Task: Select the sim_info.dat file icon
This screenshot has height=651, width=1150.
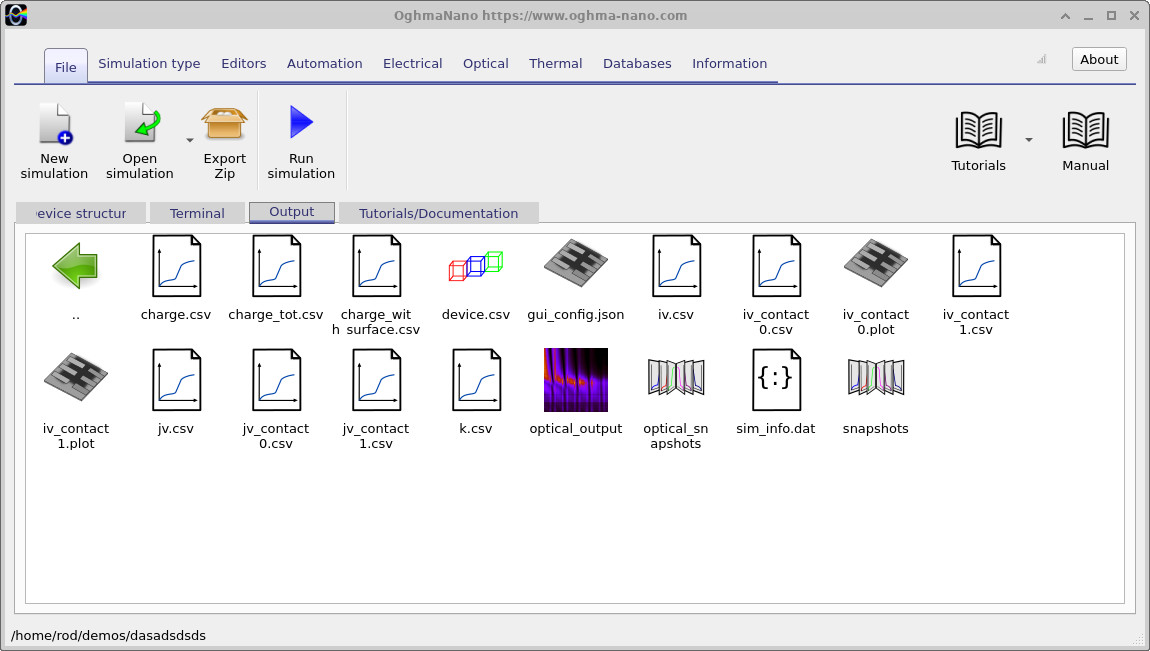Action: 776,379
